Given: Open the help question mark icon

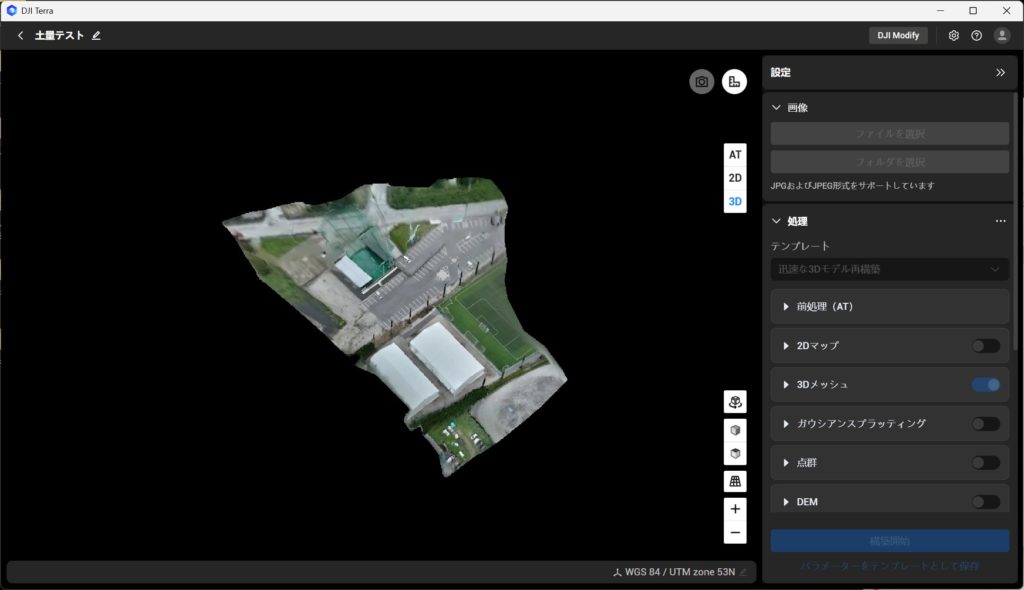Looking at the screenshot, I should point(977,36).
